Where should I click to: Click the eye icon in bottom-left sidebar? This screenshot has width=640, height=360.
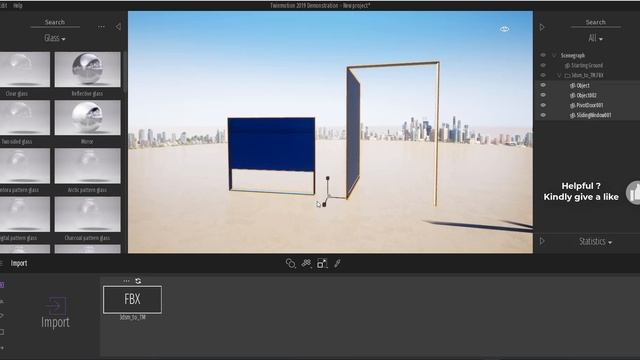click(2, 316)
